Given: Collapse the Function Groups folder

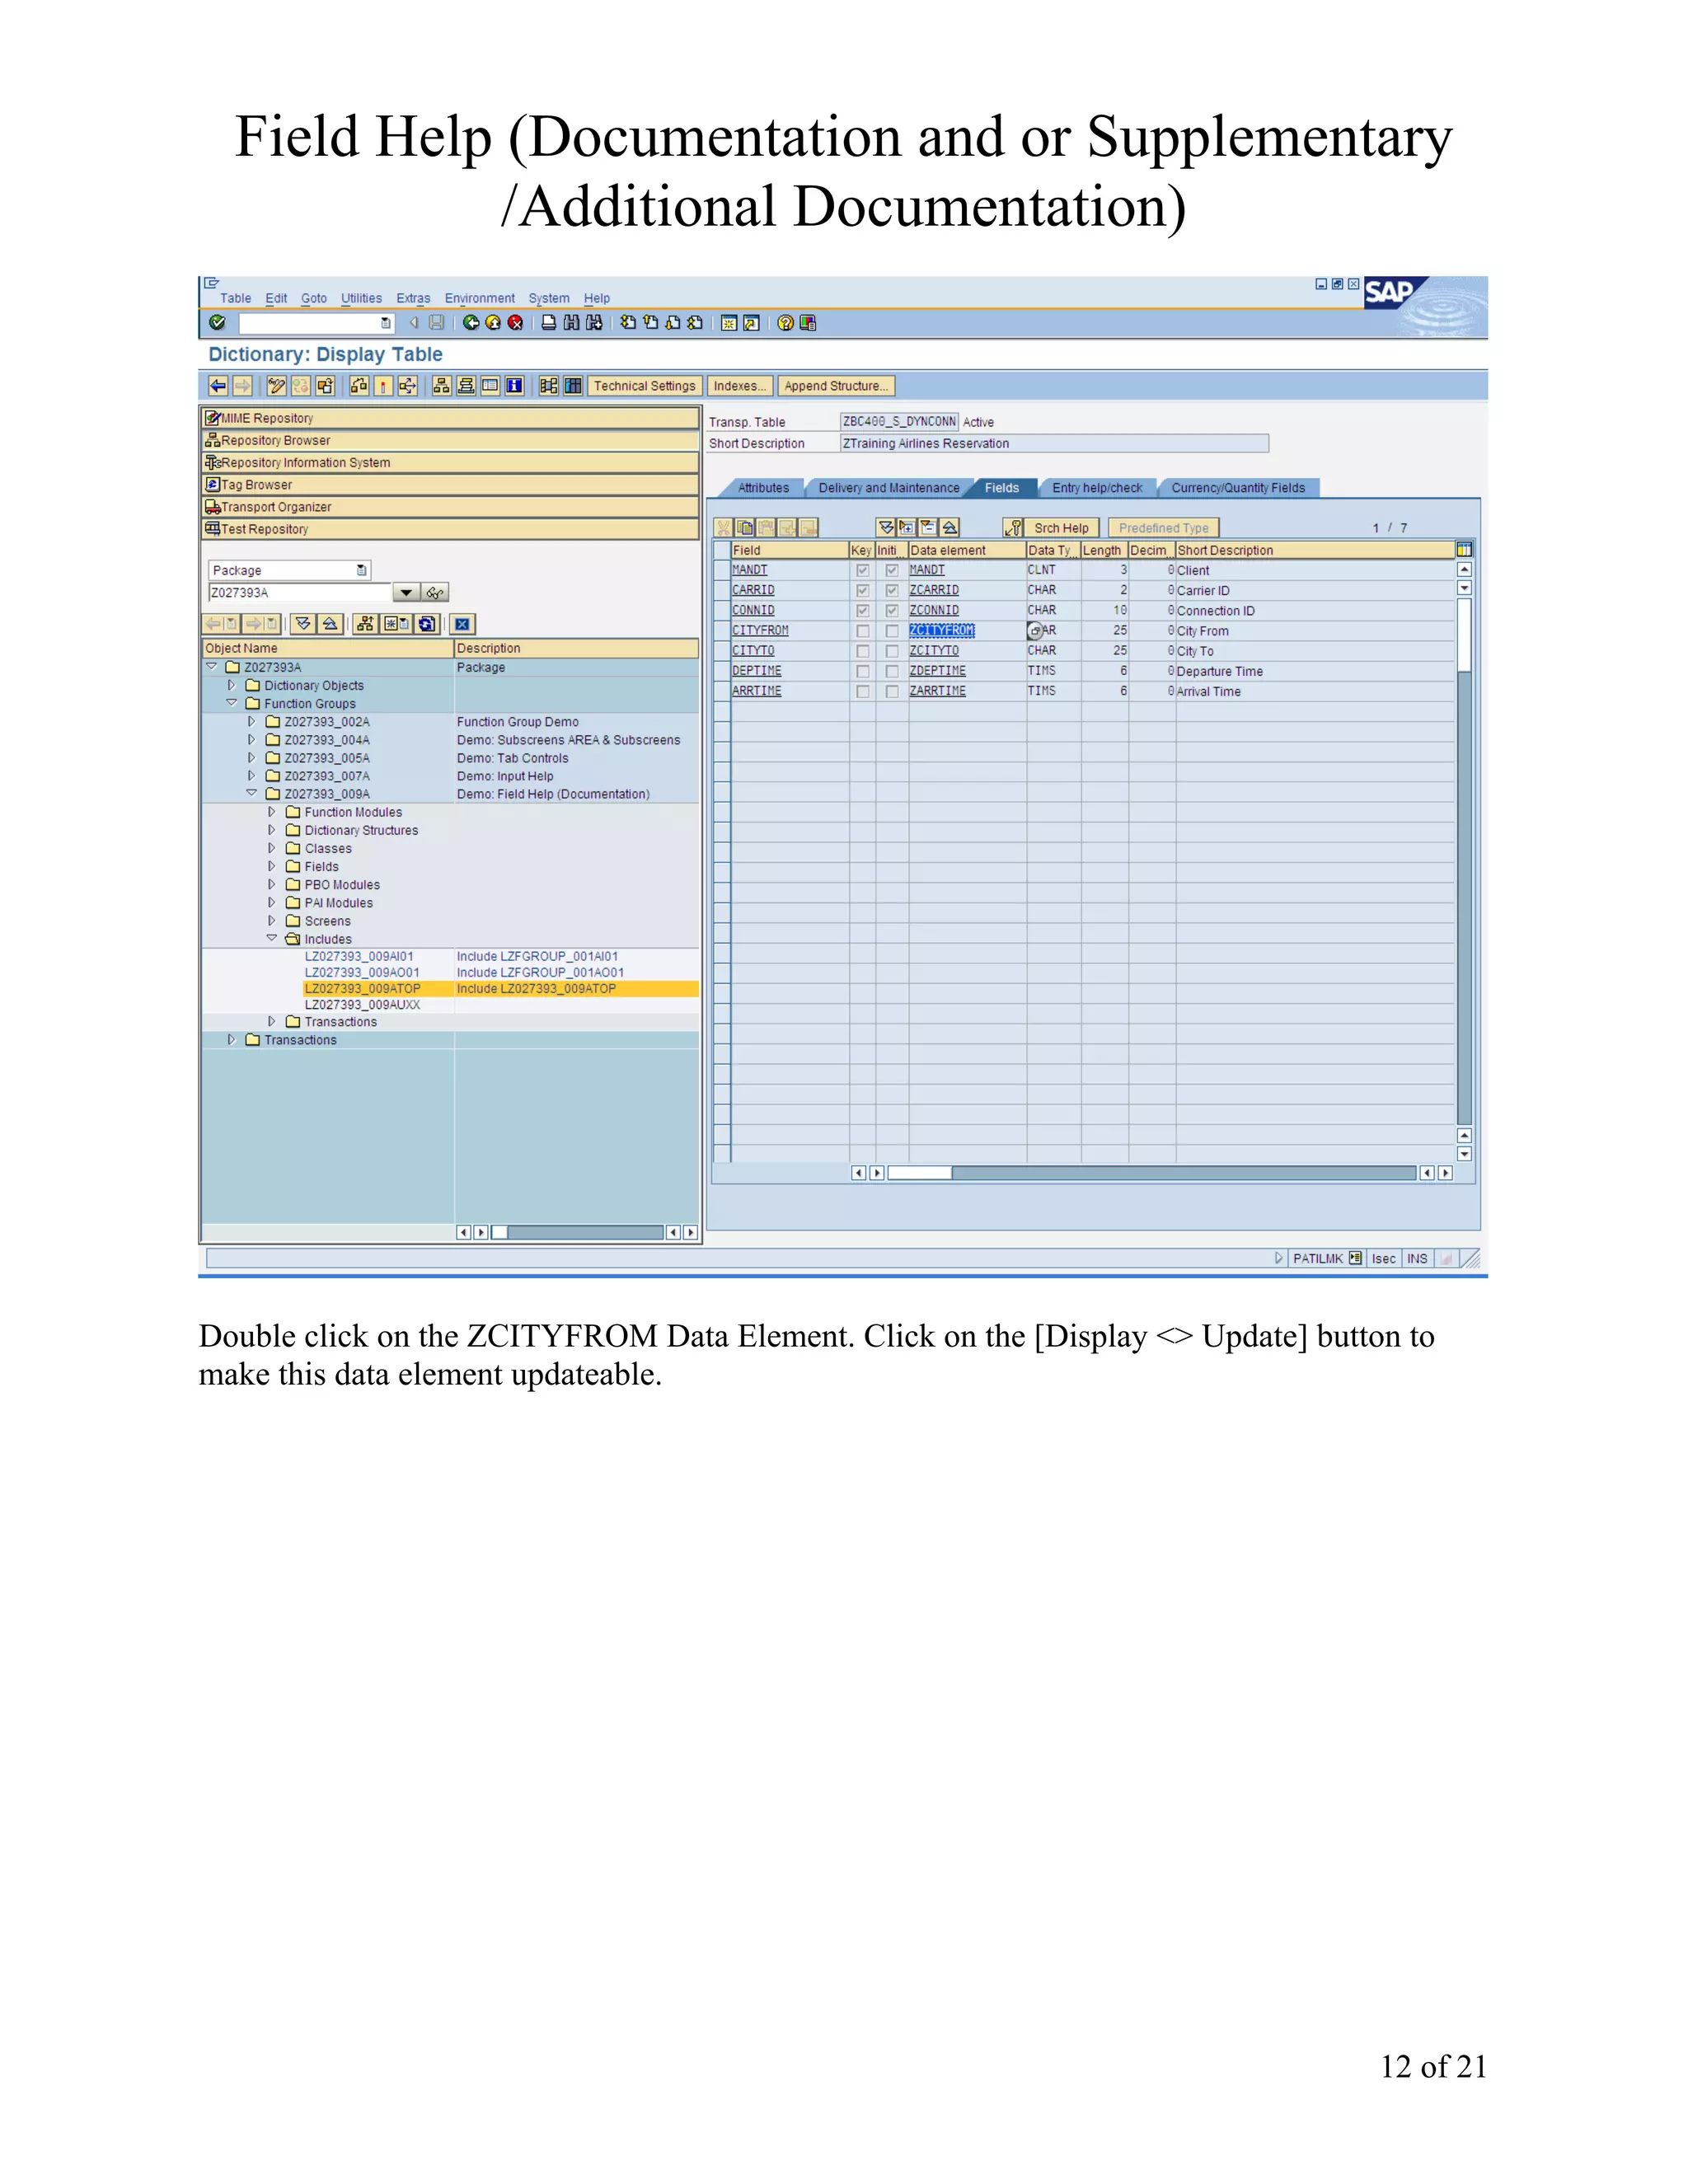Looking at the screenshot, I should coord(231,703).
